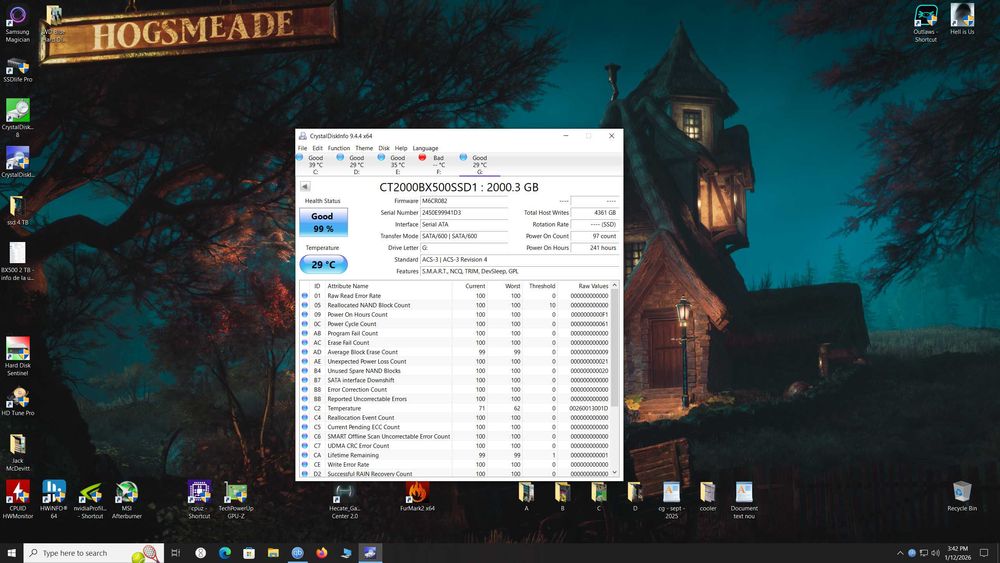This screenshot has width=1000, height=563.
Task: Launch CPUID HWMonitor desktop icon
Action: 17,499
